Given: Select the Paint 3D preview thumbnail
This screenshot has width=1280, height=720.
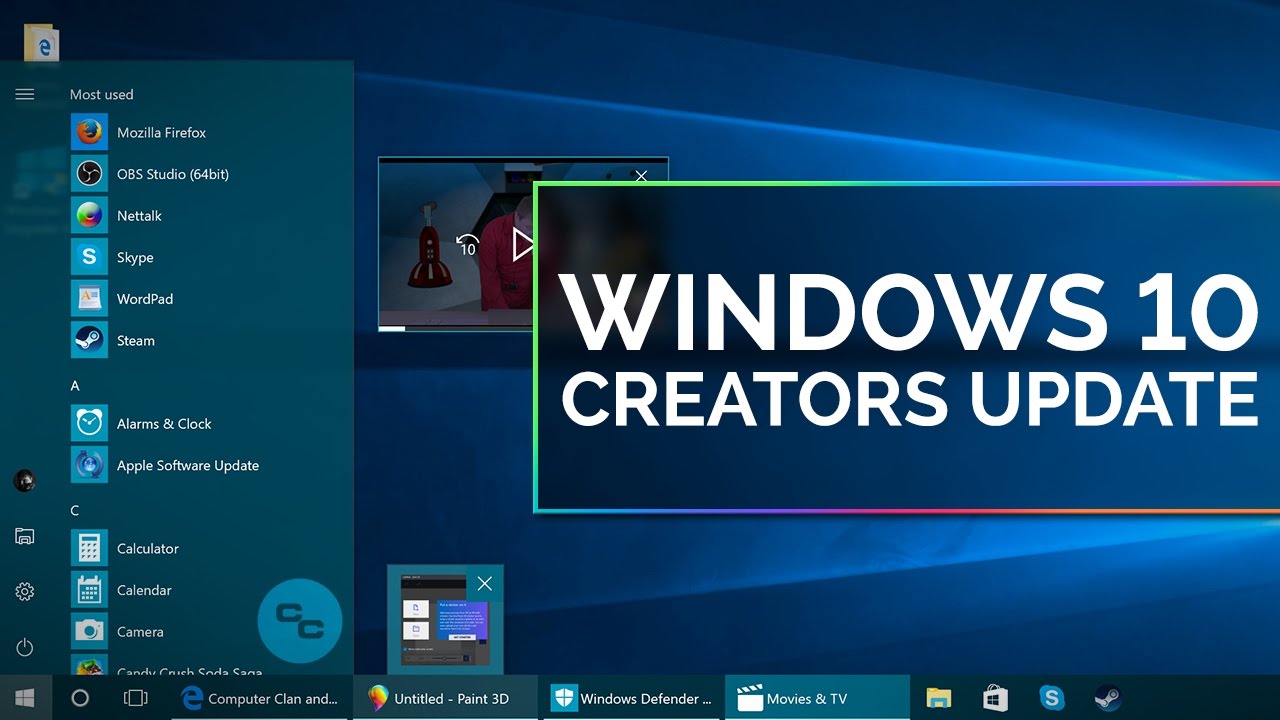Looking at the screenshot, I should [445, 620].
